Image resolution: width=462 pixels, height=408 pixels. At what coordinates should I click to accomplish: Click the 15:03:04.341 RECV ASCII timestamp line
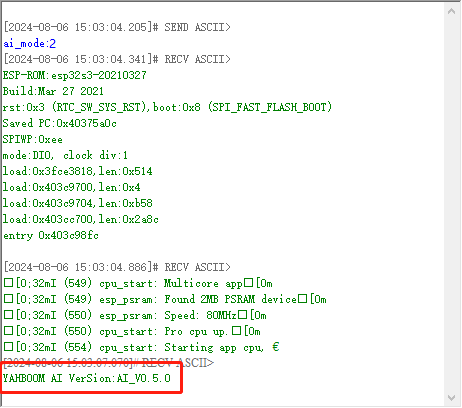[x=117, y=59]
